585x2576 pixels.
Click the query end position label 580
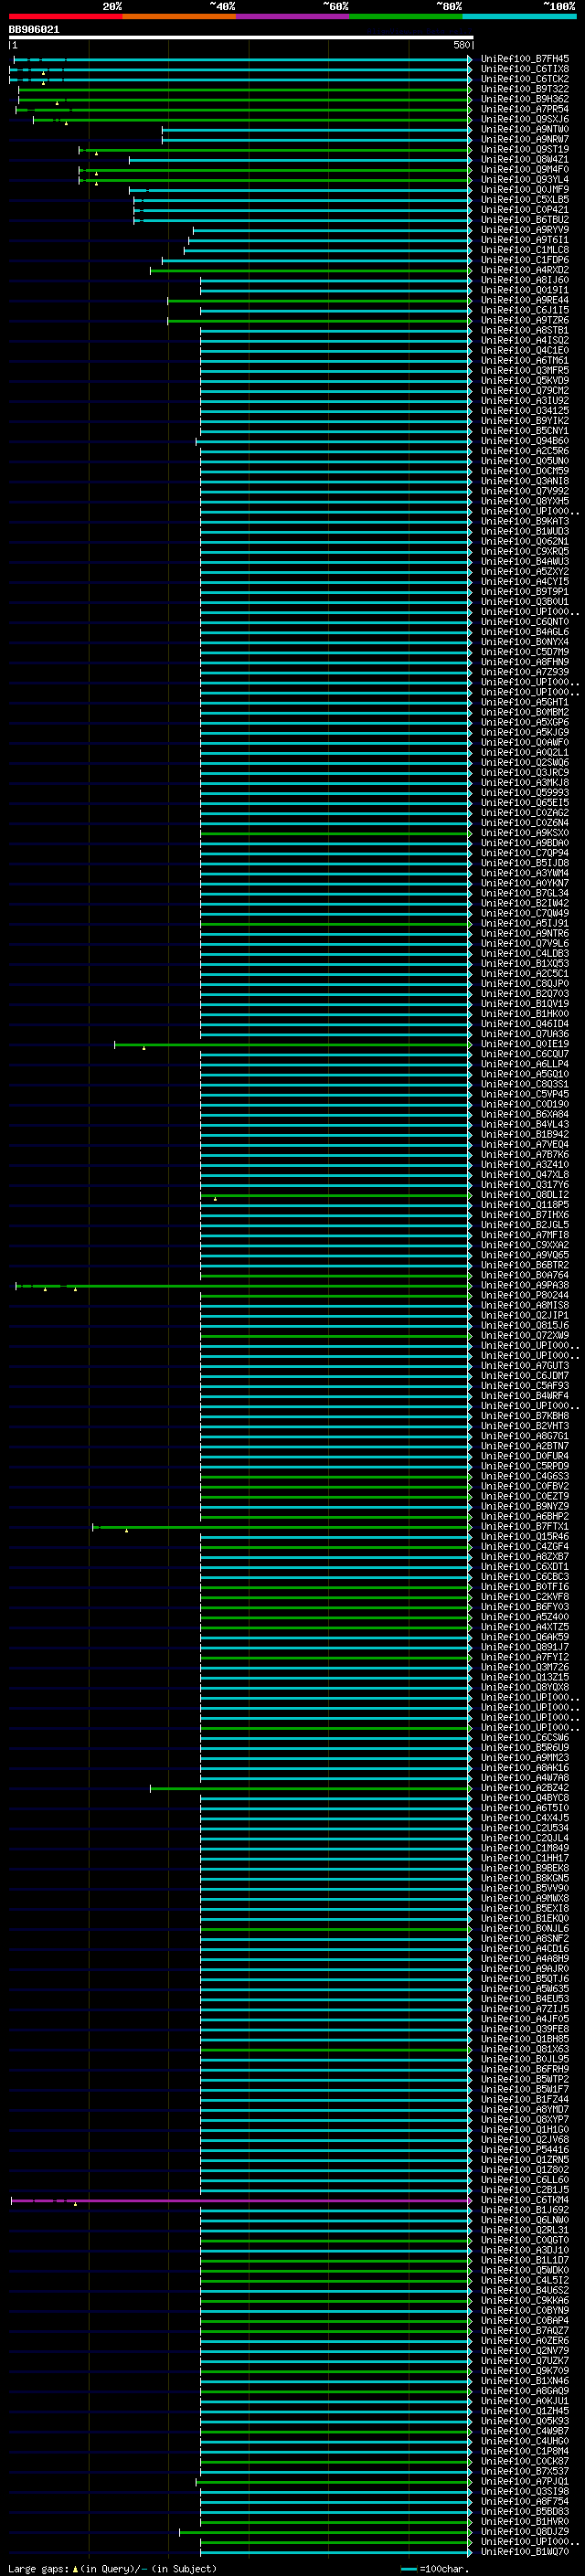(x=461, y=45)
